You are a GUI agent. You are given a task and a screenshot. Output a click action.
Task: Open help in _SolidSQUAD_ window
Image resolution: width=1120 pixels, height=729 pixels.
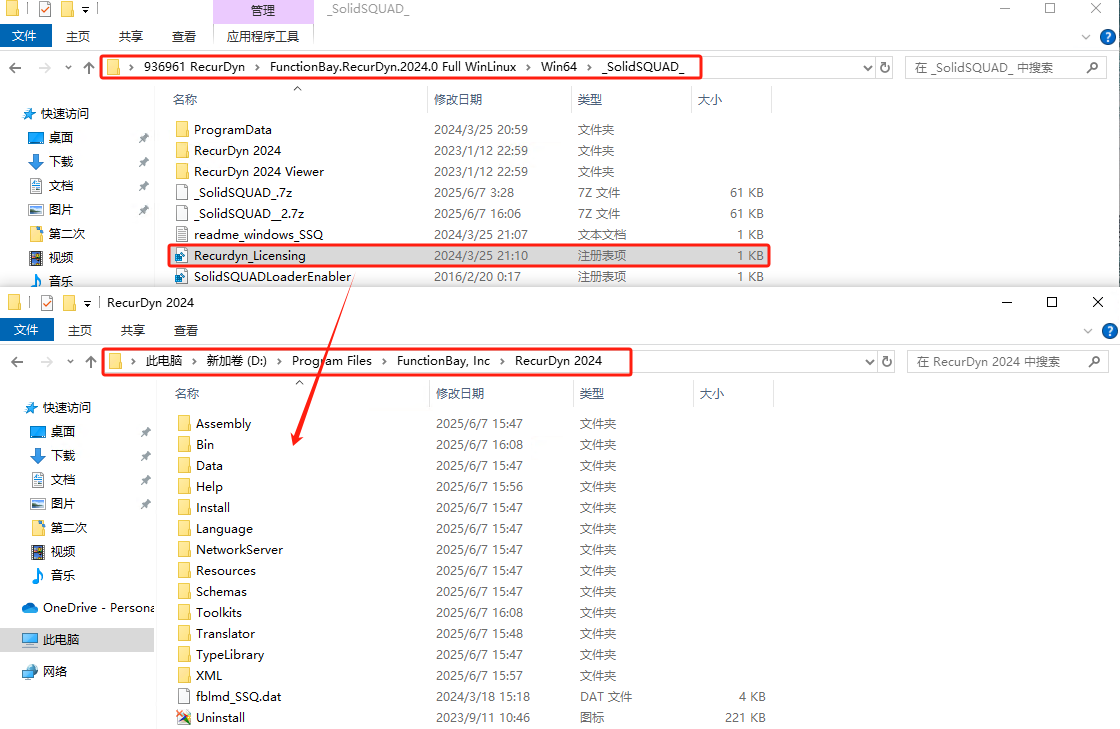(1108, 37)
